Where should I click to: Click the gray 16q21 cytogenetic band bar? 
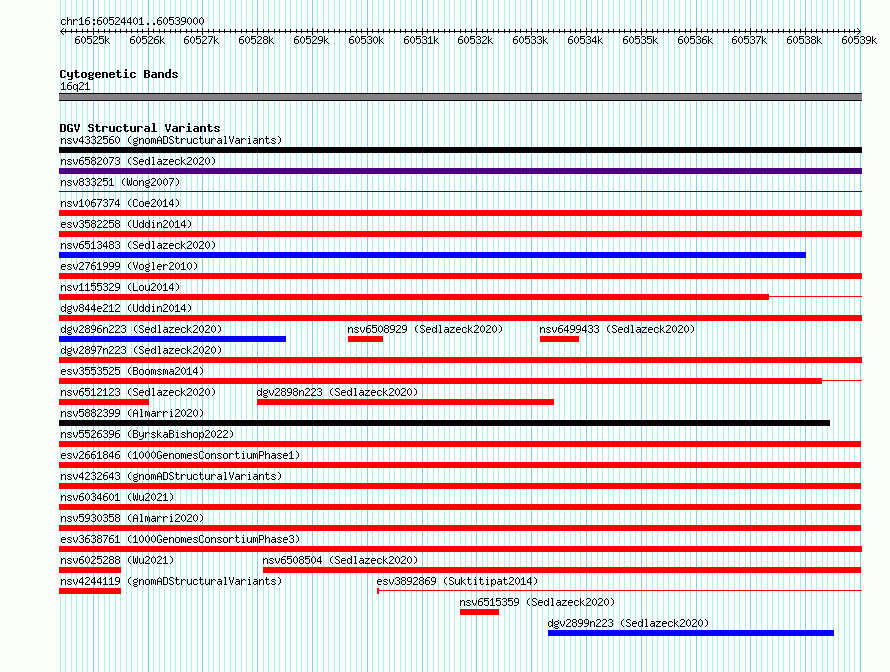click(x=460, y=97)
